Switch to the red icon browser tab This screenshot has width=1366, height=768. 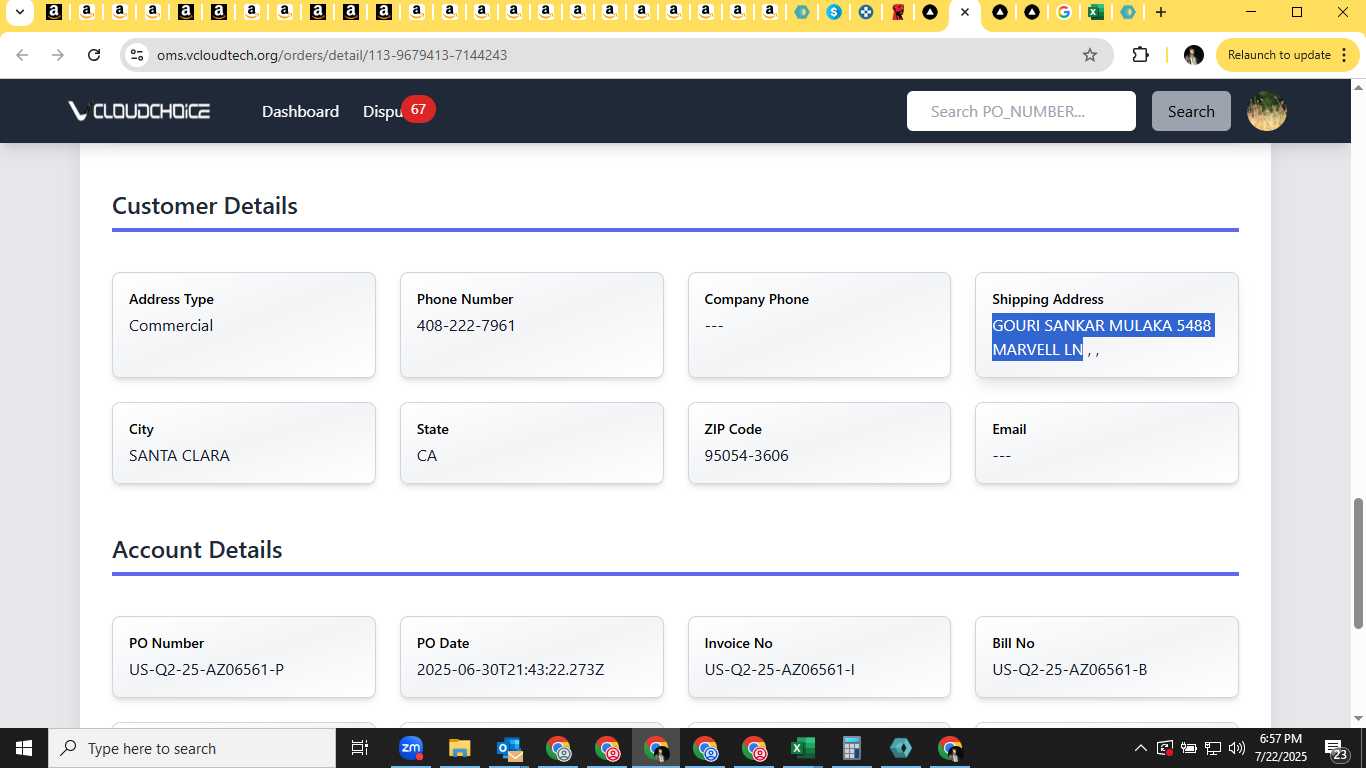[x=898, y=12]
